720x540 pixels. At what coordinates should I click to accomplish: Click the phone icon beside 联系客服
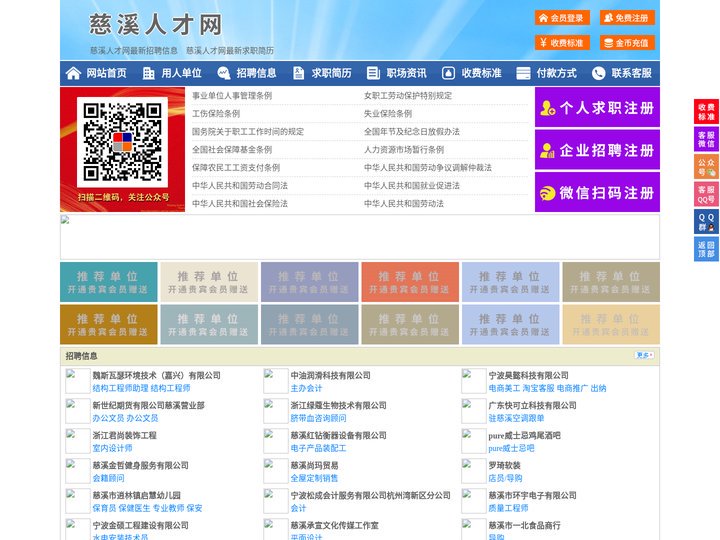(598, 73)
